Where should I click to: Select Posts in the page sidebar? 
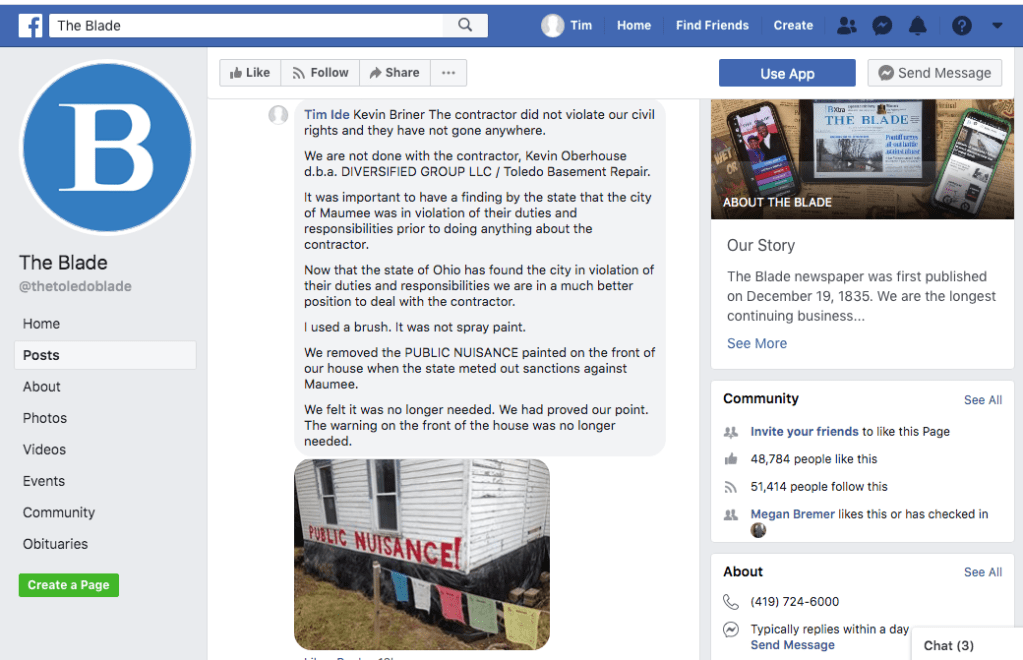click(105, 355)
